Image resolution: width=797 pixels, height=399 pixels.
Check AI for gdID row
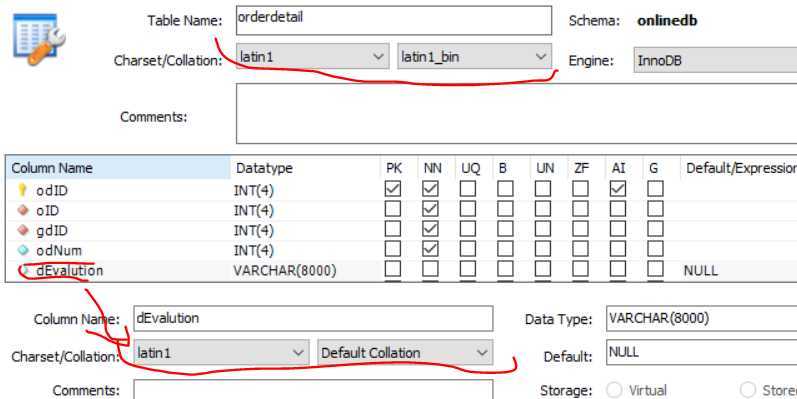pos(618,229)
